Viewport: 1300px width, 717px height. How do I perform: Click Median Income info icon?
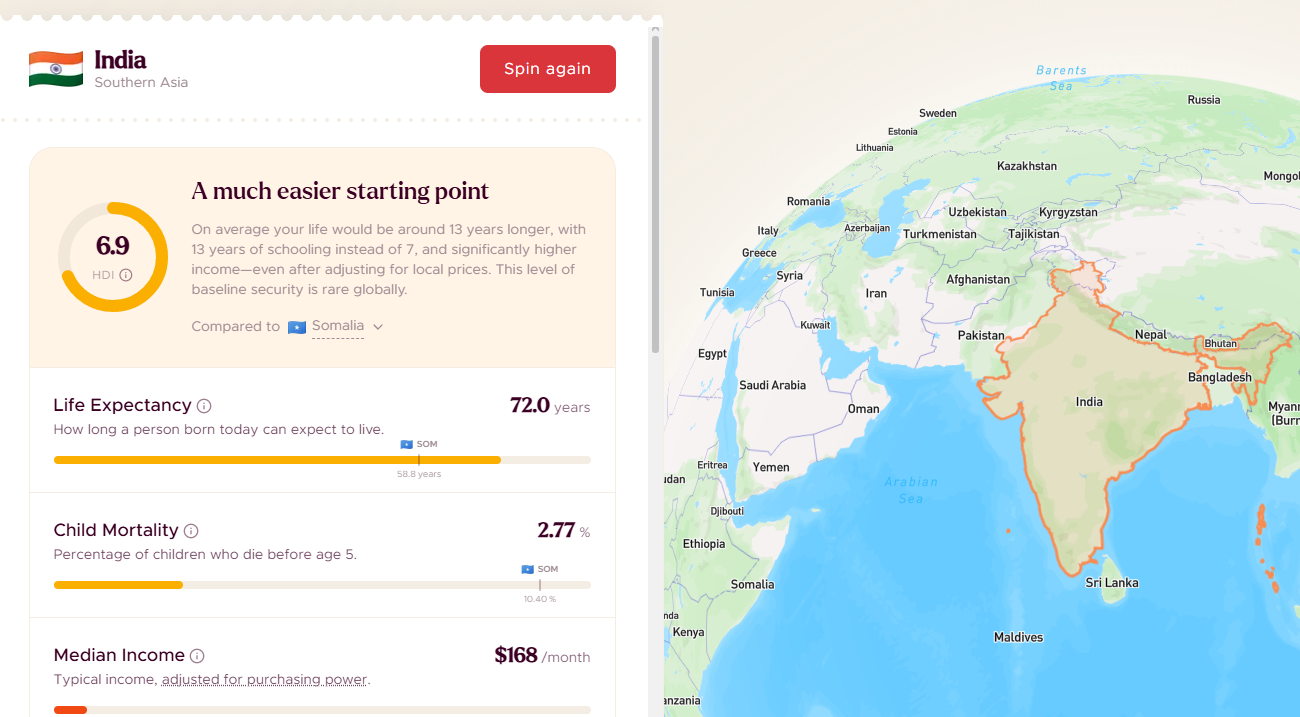(197, 656)
